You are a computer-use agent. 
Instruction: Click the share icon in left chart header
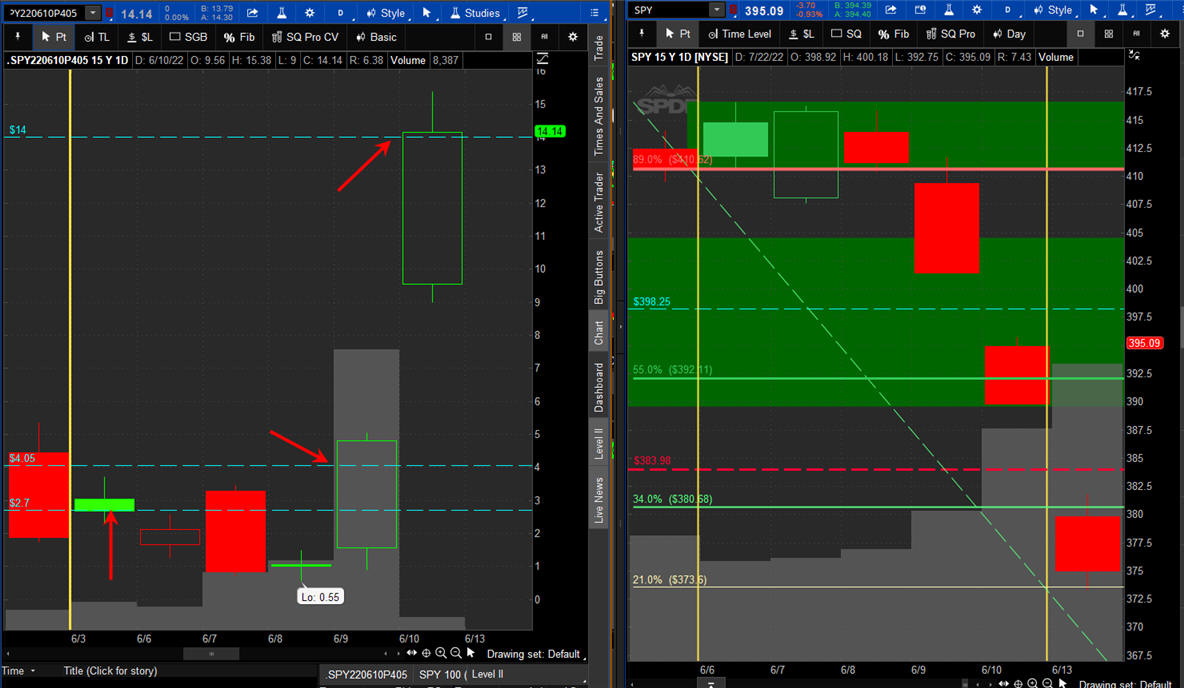[x=252, y=13]
